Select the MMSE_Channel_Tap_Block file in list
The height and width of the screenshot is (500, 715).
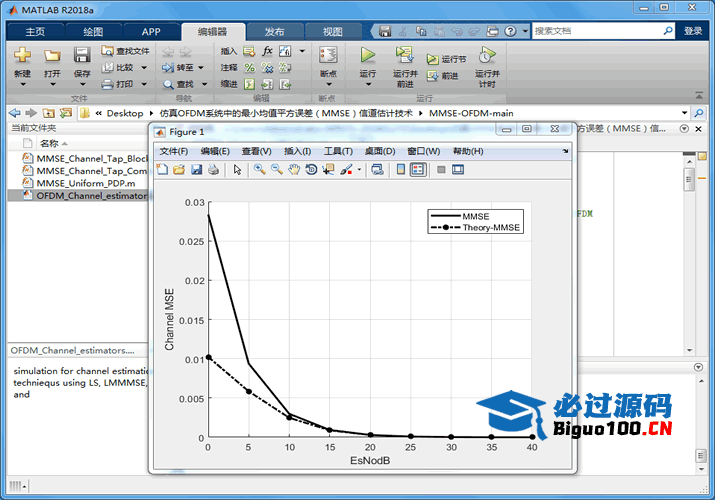pyautogui.click(x=86, y=159)
